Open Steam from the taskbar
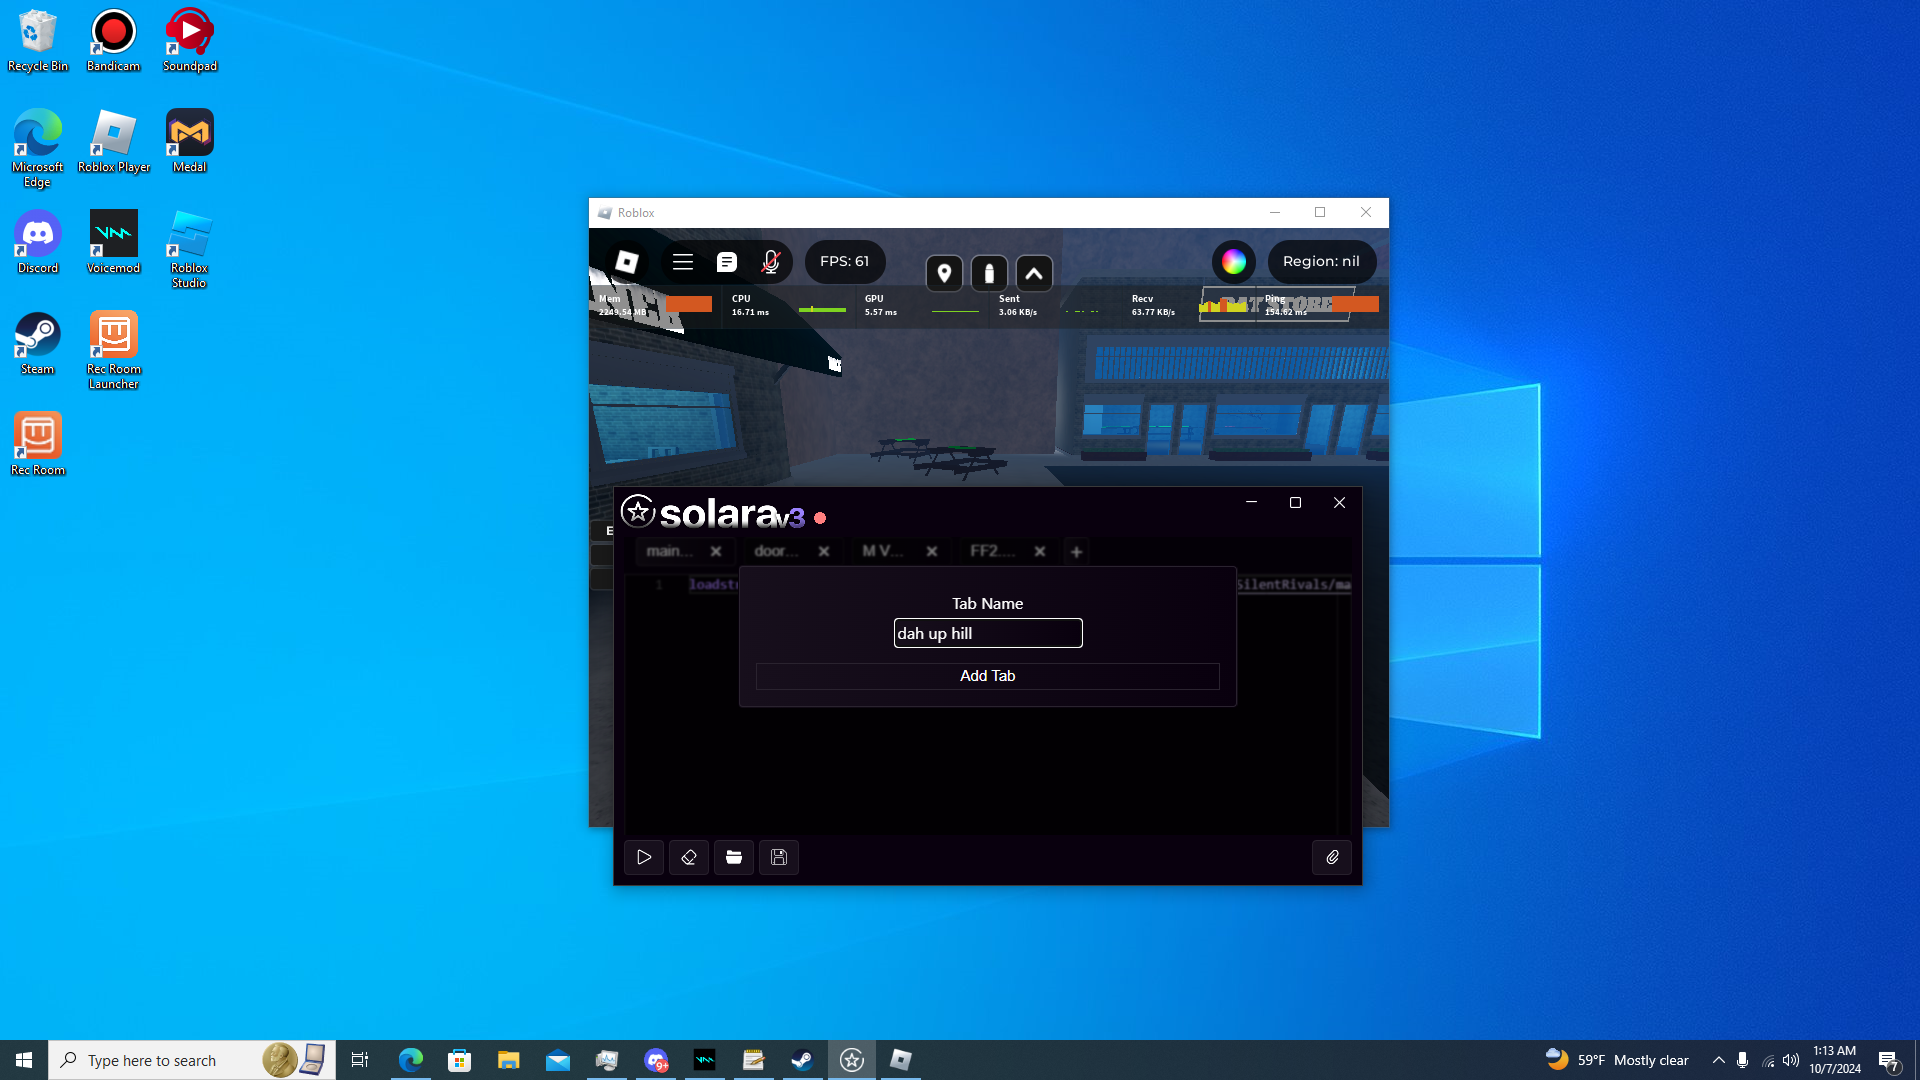 802,1060
